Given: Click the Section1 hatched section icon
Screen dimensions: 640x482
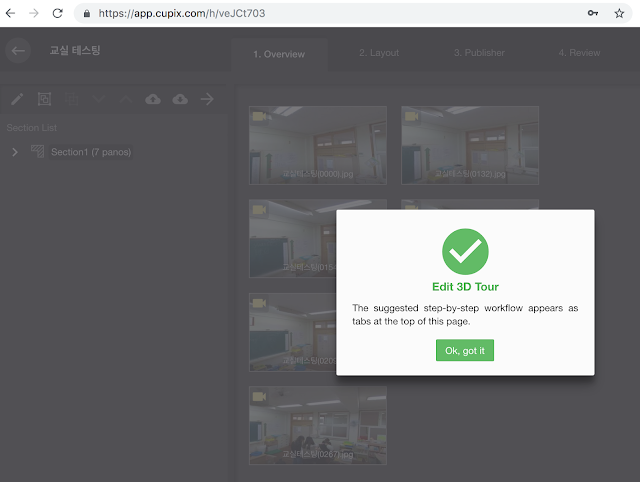Looking at the screenshot, I should pos(38,151).
